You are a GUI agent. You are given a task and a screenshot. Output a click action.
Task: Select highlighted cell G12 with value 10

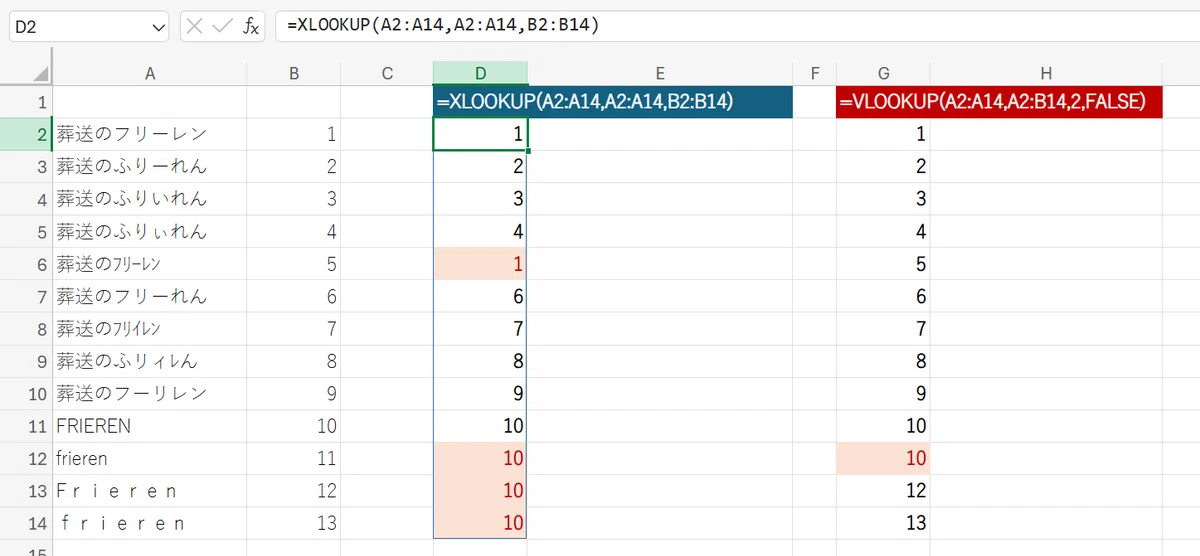click(x=883, y=458)
